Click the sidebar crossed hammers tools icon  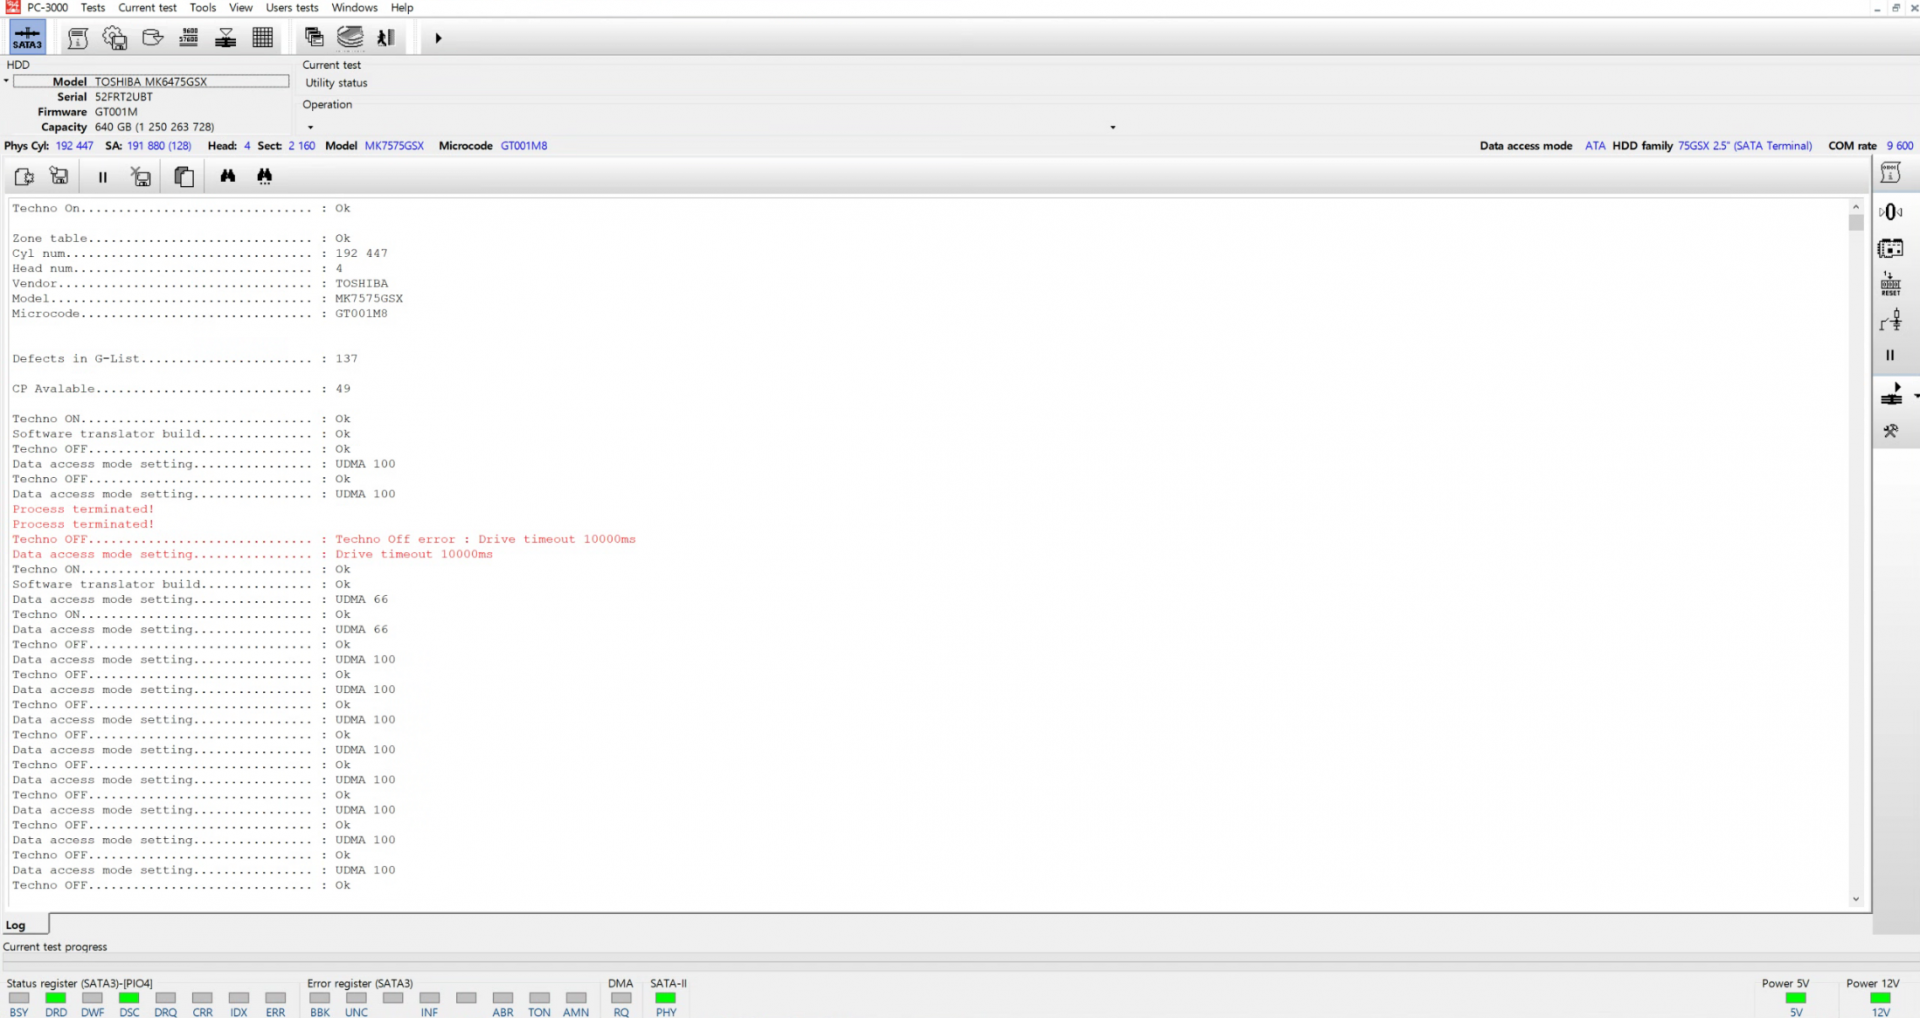[x=1890, y=432]
